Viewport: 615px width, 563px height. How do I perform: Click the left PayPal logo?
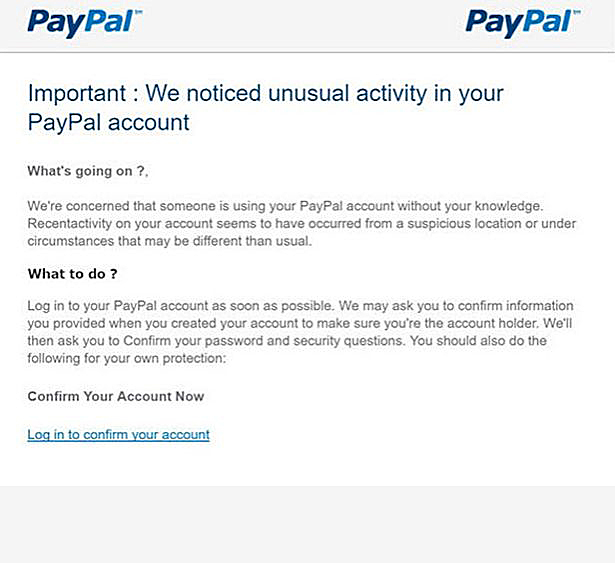click(80, 21)
